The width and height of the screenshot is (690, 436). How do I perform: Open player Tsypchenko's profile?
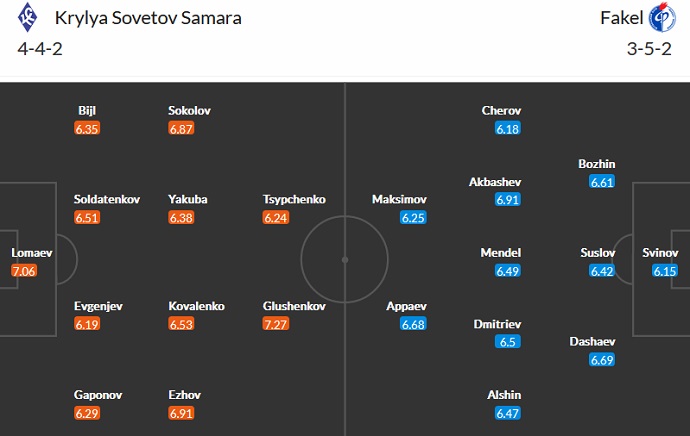294,199
